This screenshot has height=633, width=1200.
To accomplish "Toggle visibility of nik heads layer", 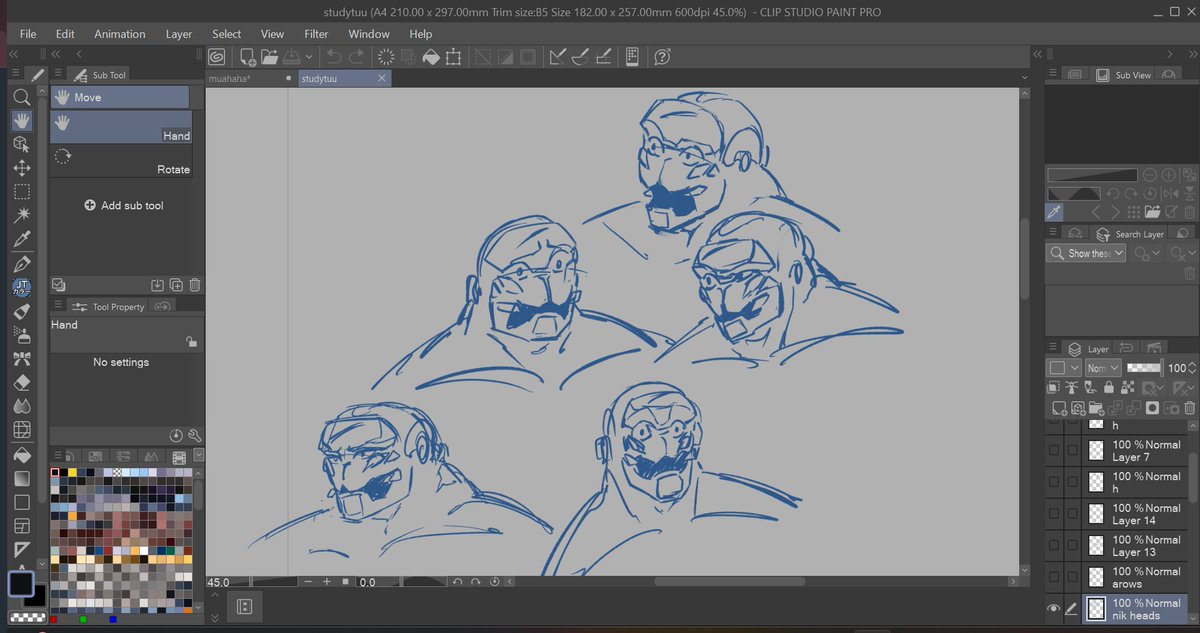I will pyautogui.click(x=1053, y=608).
